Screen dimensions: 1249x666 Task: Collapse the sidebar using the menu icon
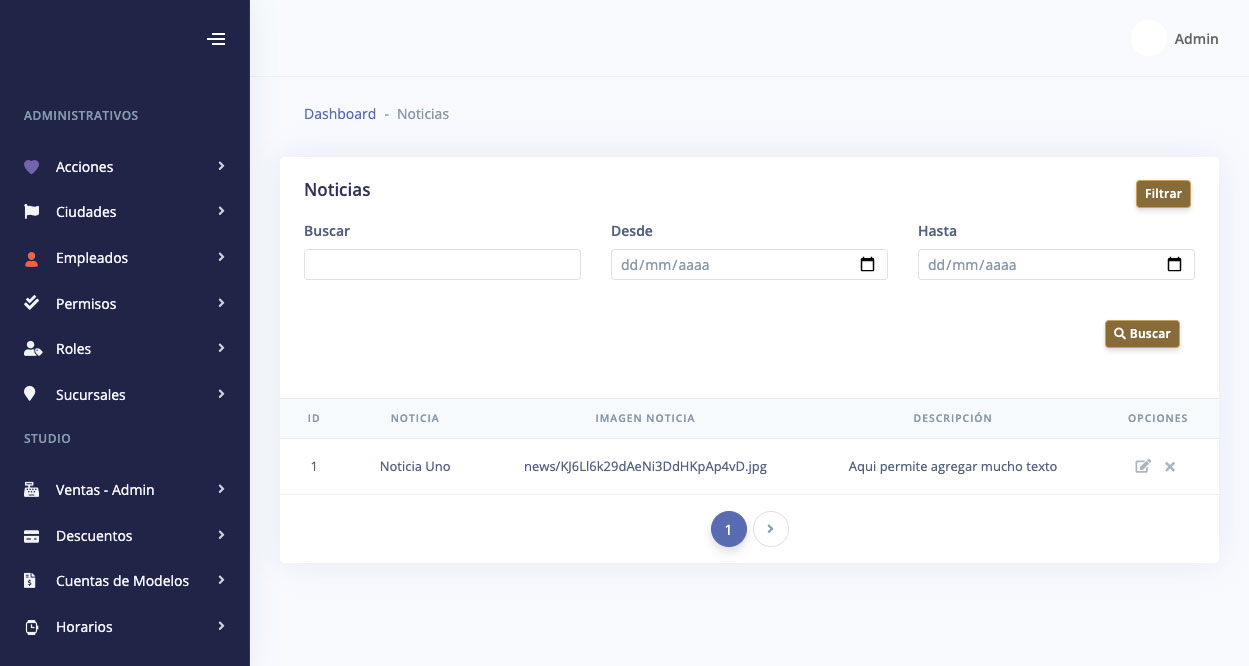216,39
